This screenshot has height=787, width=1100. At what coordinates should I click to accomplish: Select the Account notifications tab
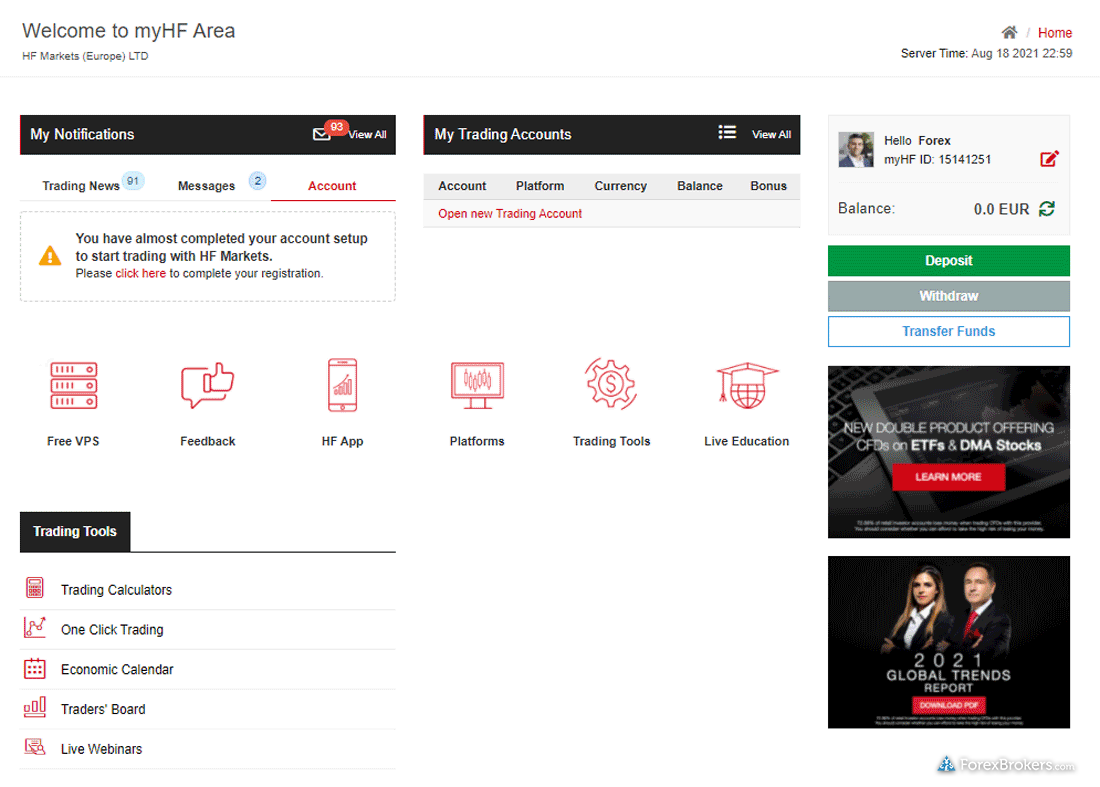(x=333, y=186)
